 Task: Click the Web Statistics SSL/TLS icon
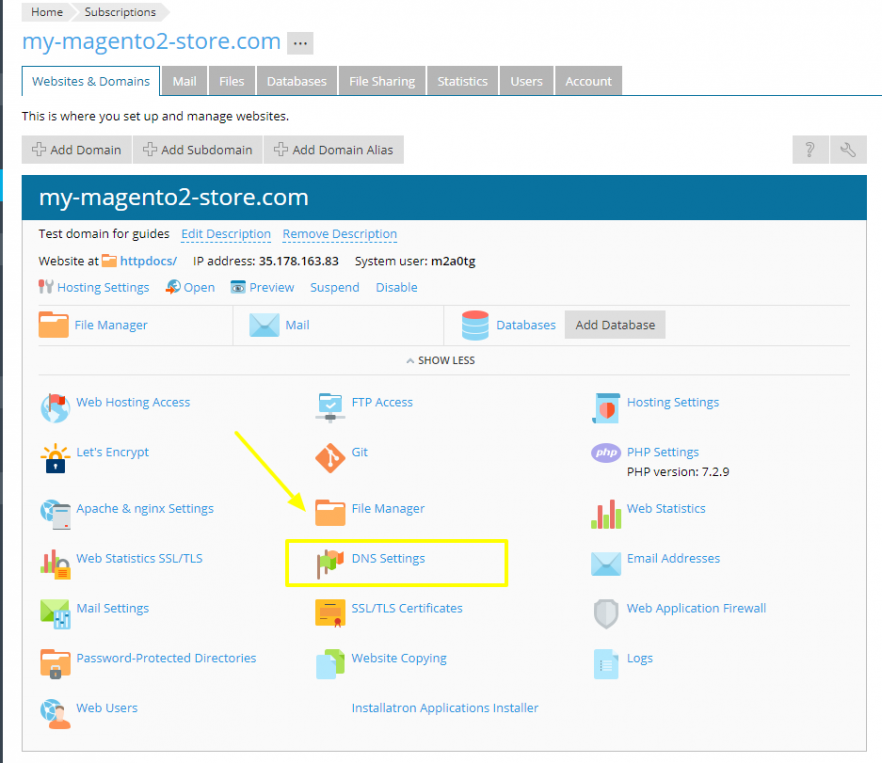pos(55,564)
